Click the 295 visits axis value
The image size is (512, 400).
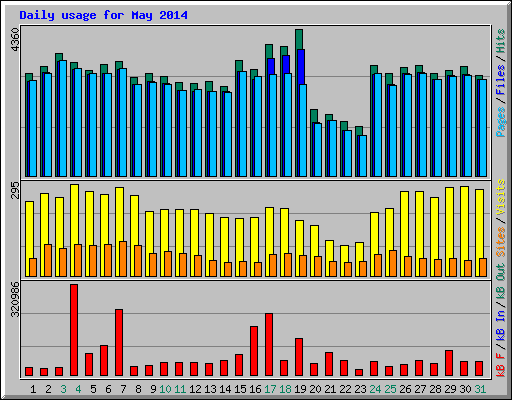15,190
